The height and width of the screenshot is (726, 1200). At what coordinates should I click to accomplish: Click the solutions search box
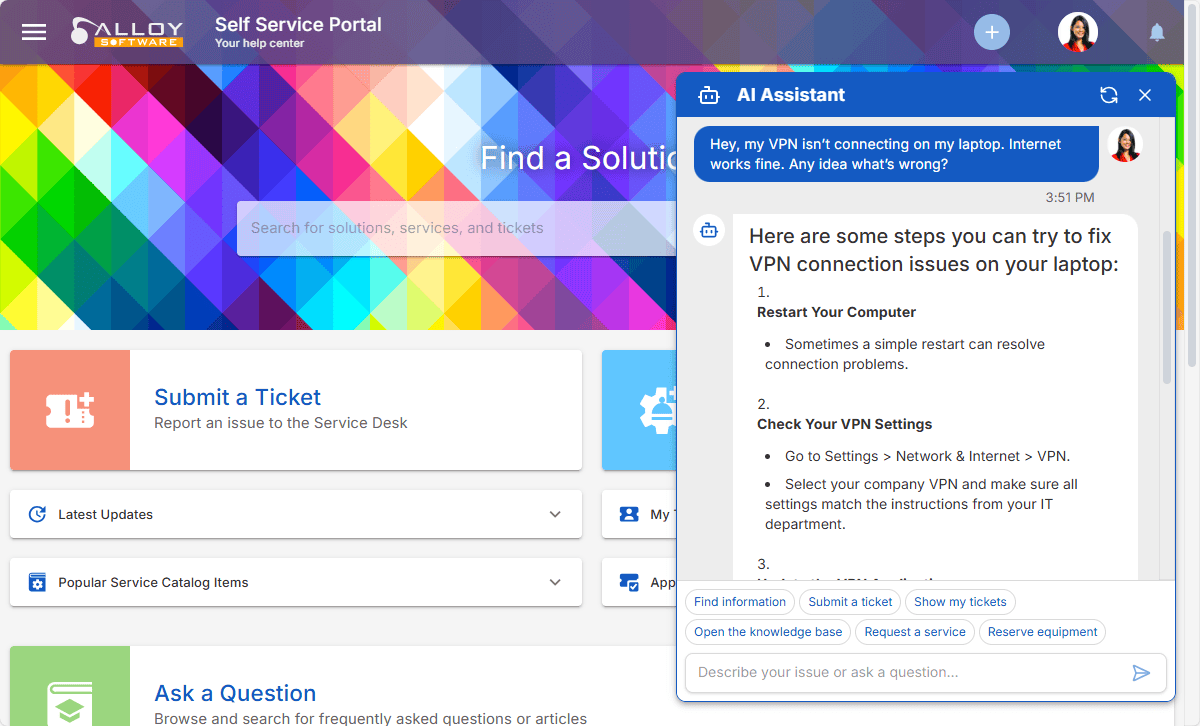450,228
